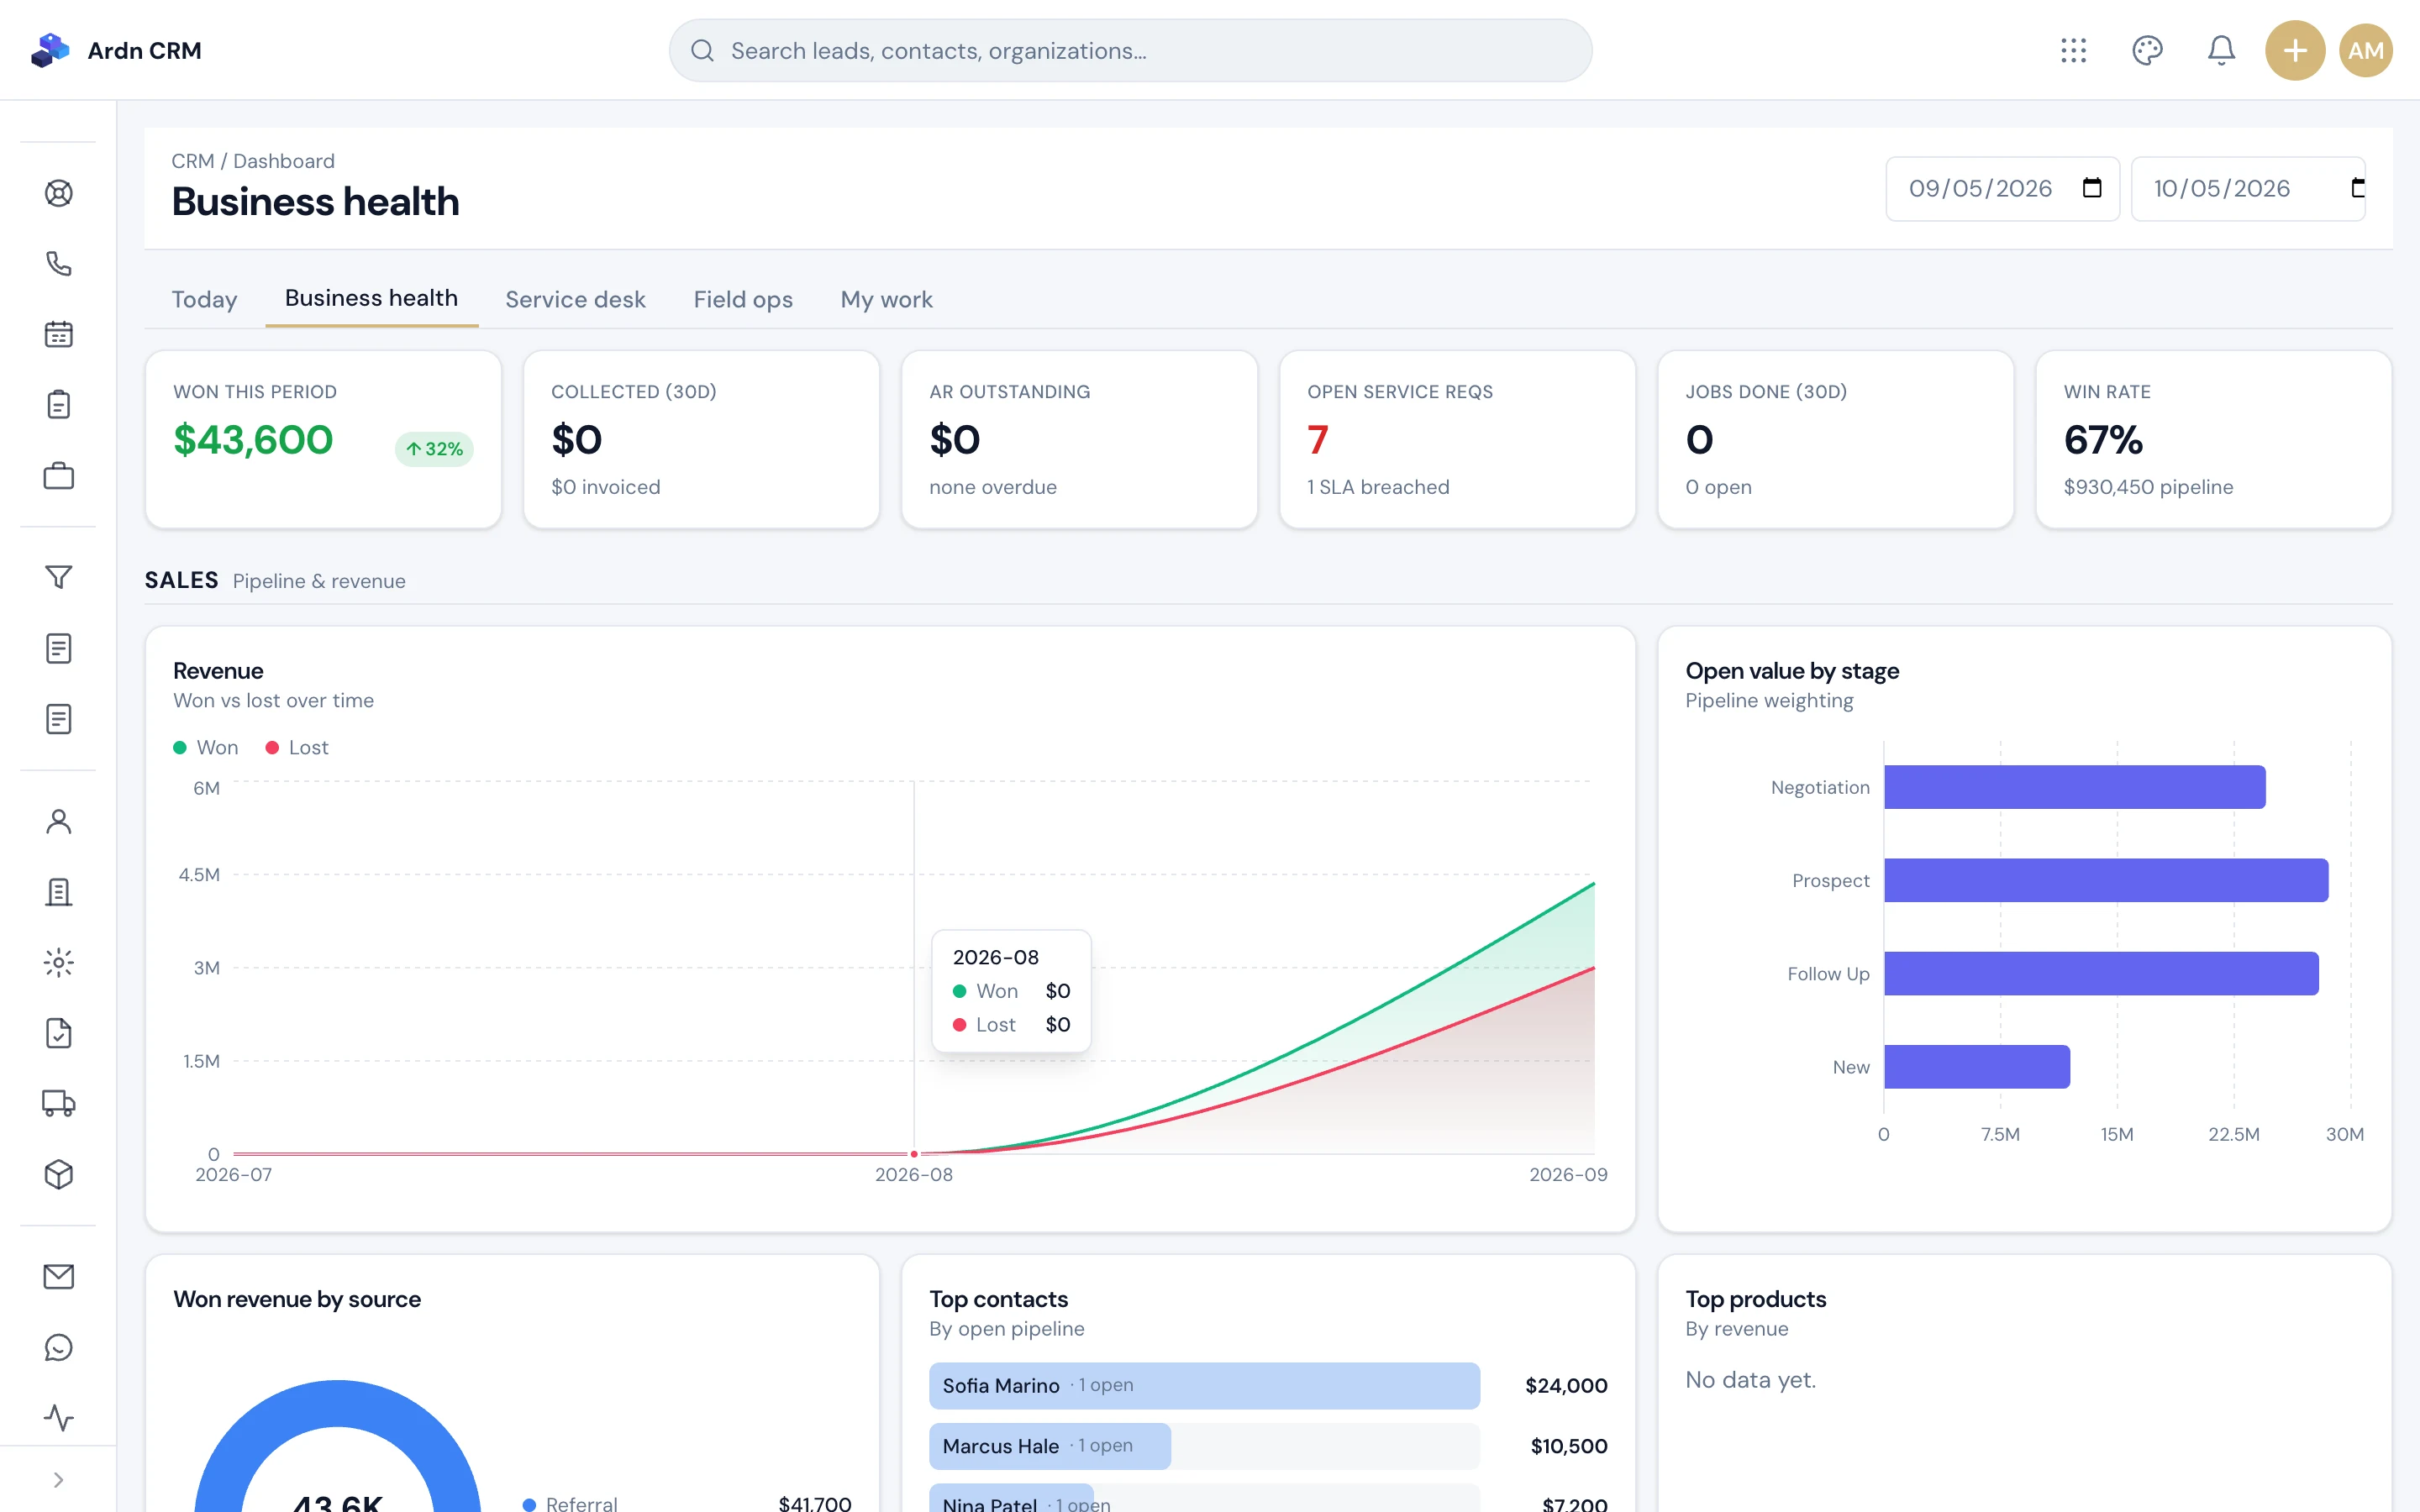Open the briefcase icon in sidebar
The image size is (2420, 1512).
58,476
